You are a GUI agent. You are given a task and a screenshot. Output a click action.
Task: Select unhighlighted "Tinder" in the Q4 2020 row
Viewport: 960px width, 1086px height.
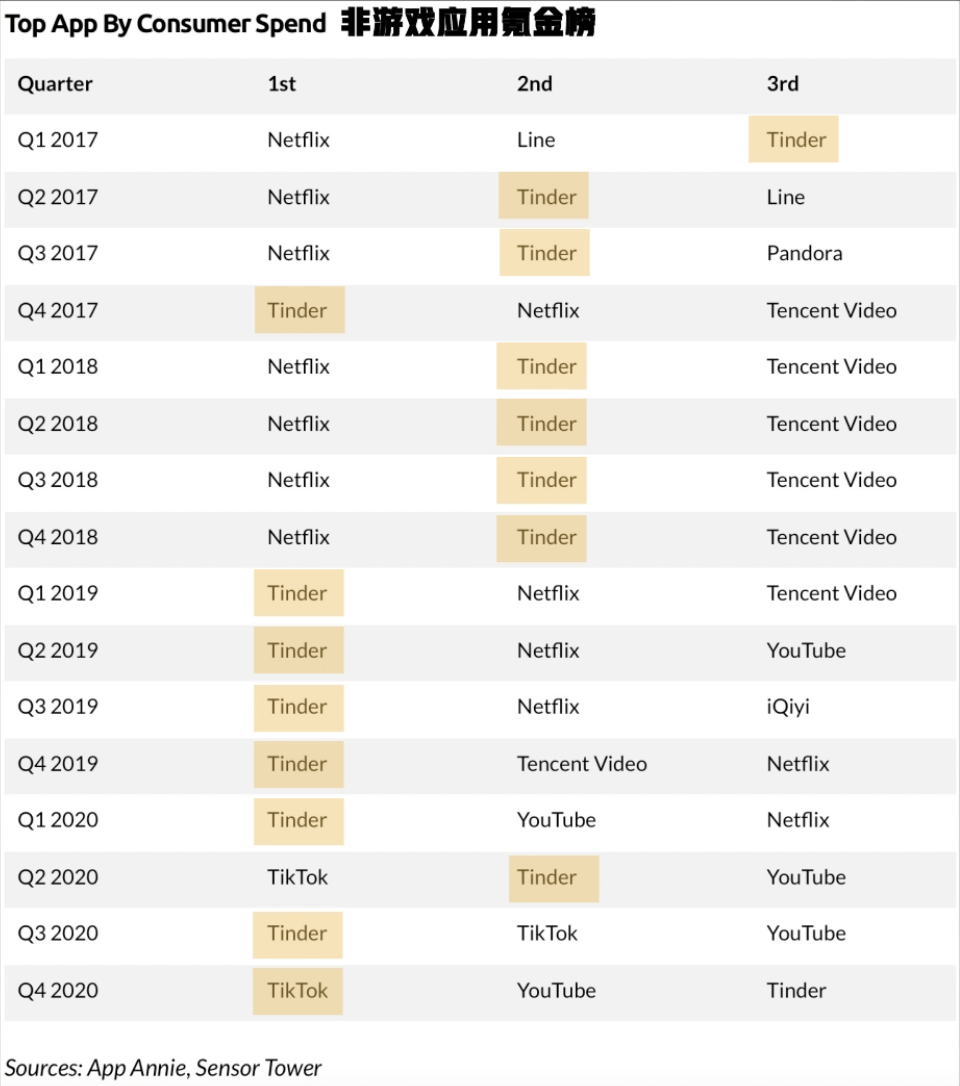point(796,991)
